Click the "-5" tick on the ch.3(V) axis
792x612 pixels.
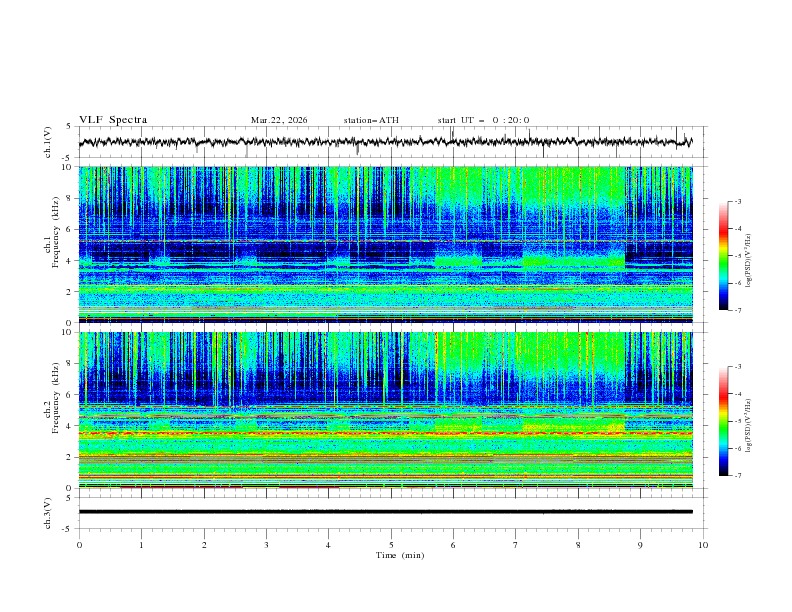click(68, 529)
